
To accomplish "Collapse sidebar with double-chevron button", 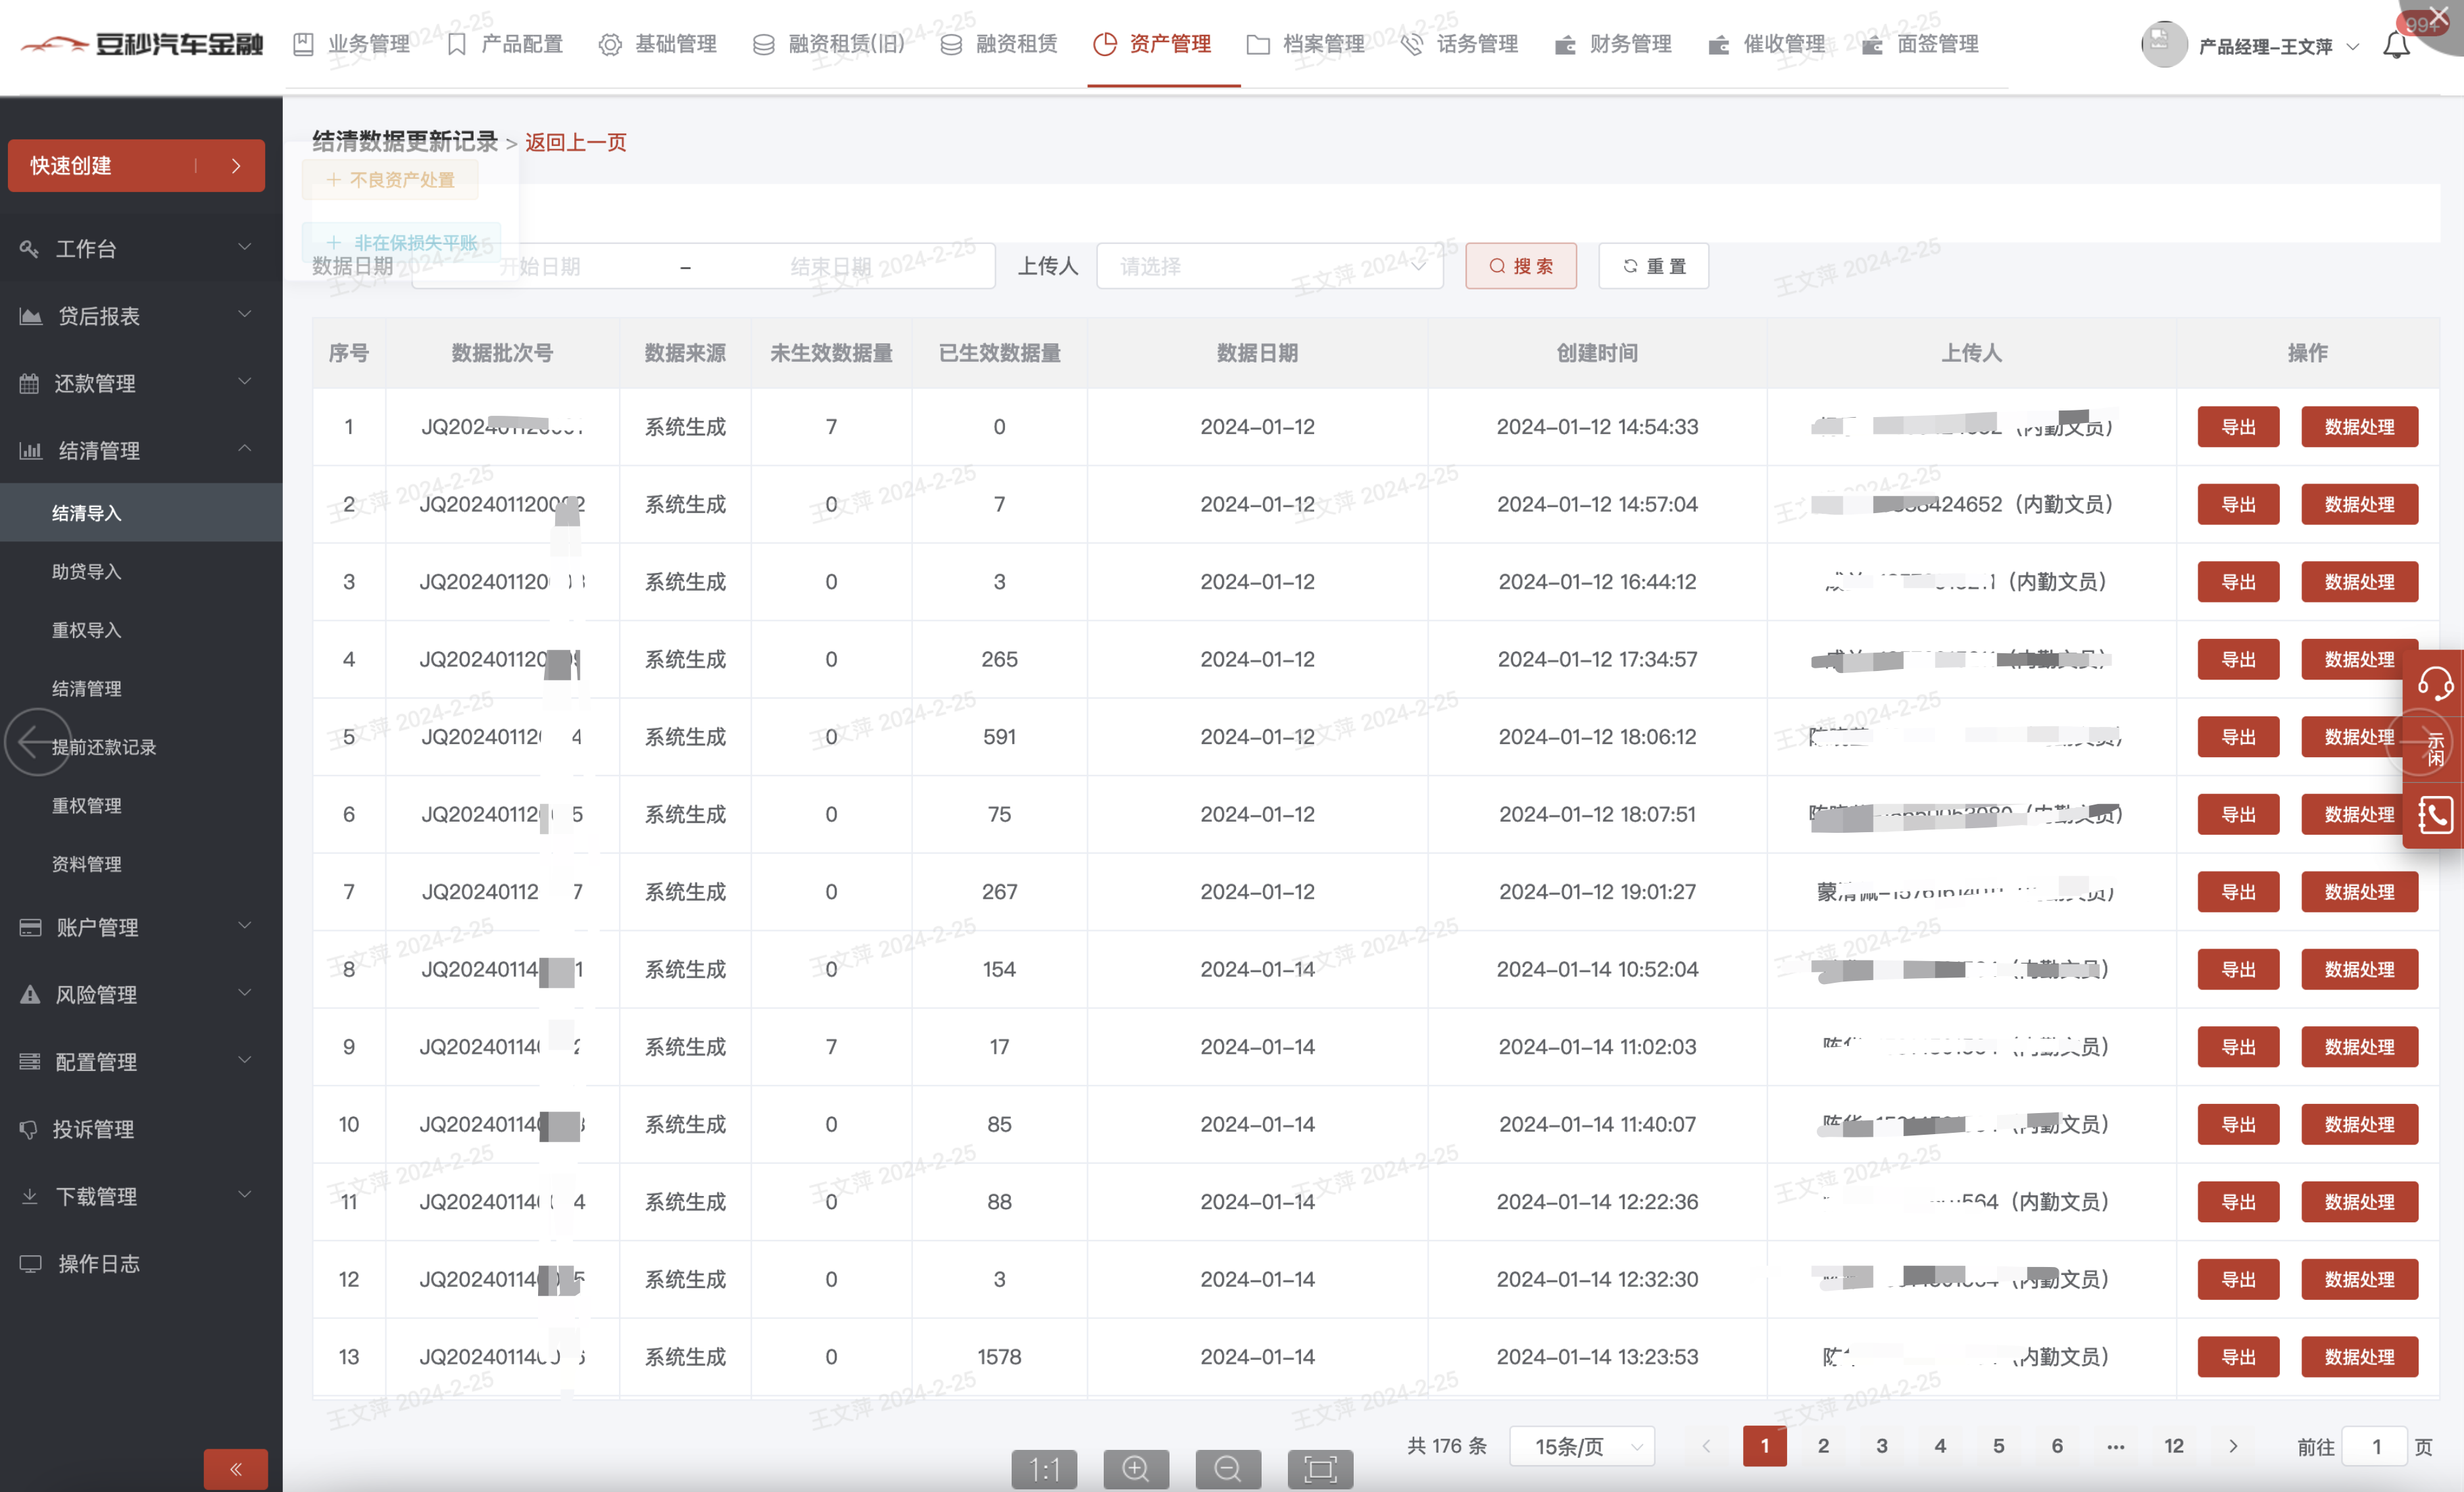I will pyautogui.click(x=235, y=1468).
